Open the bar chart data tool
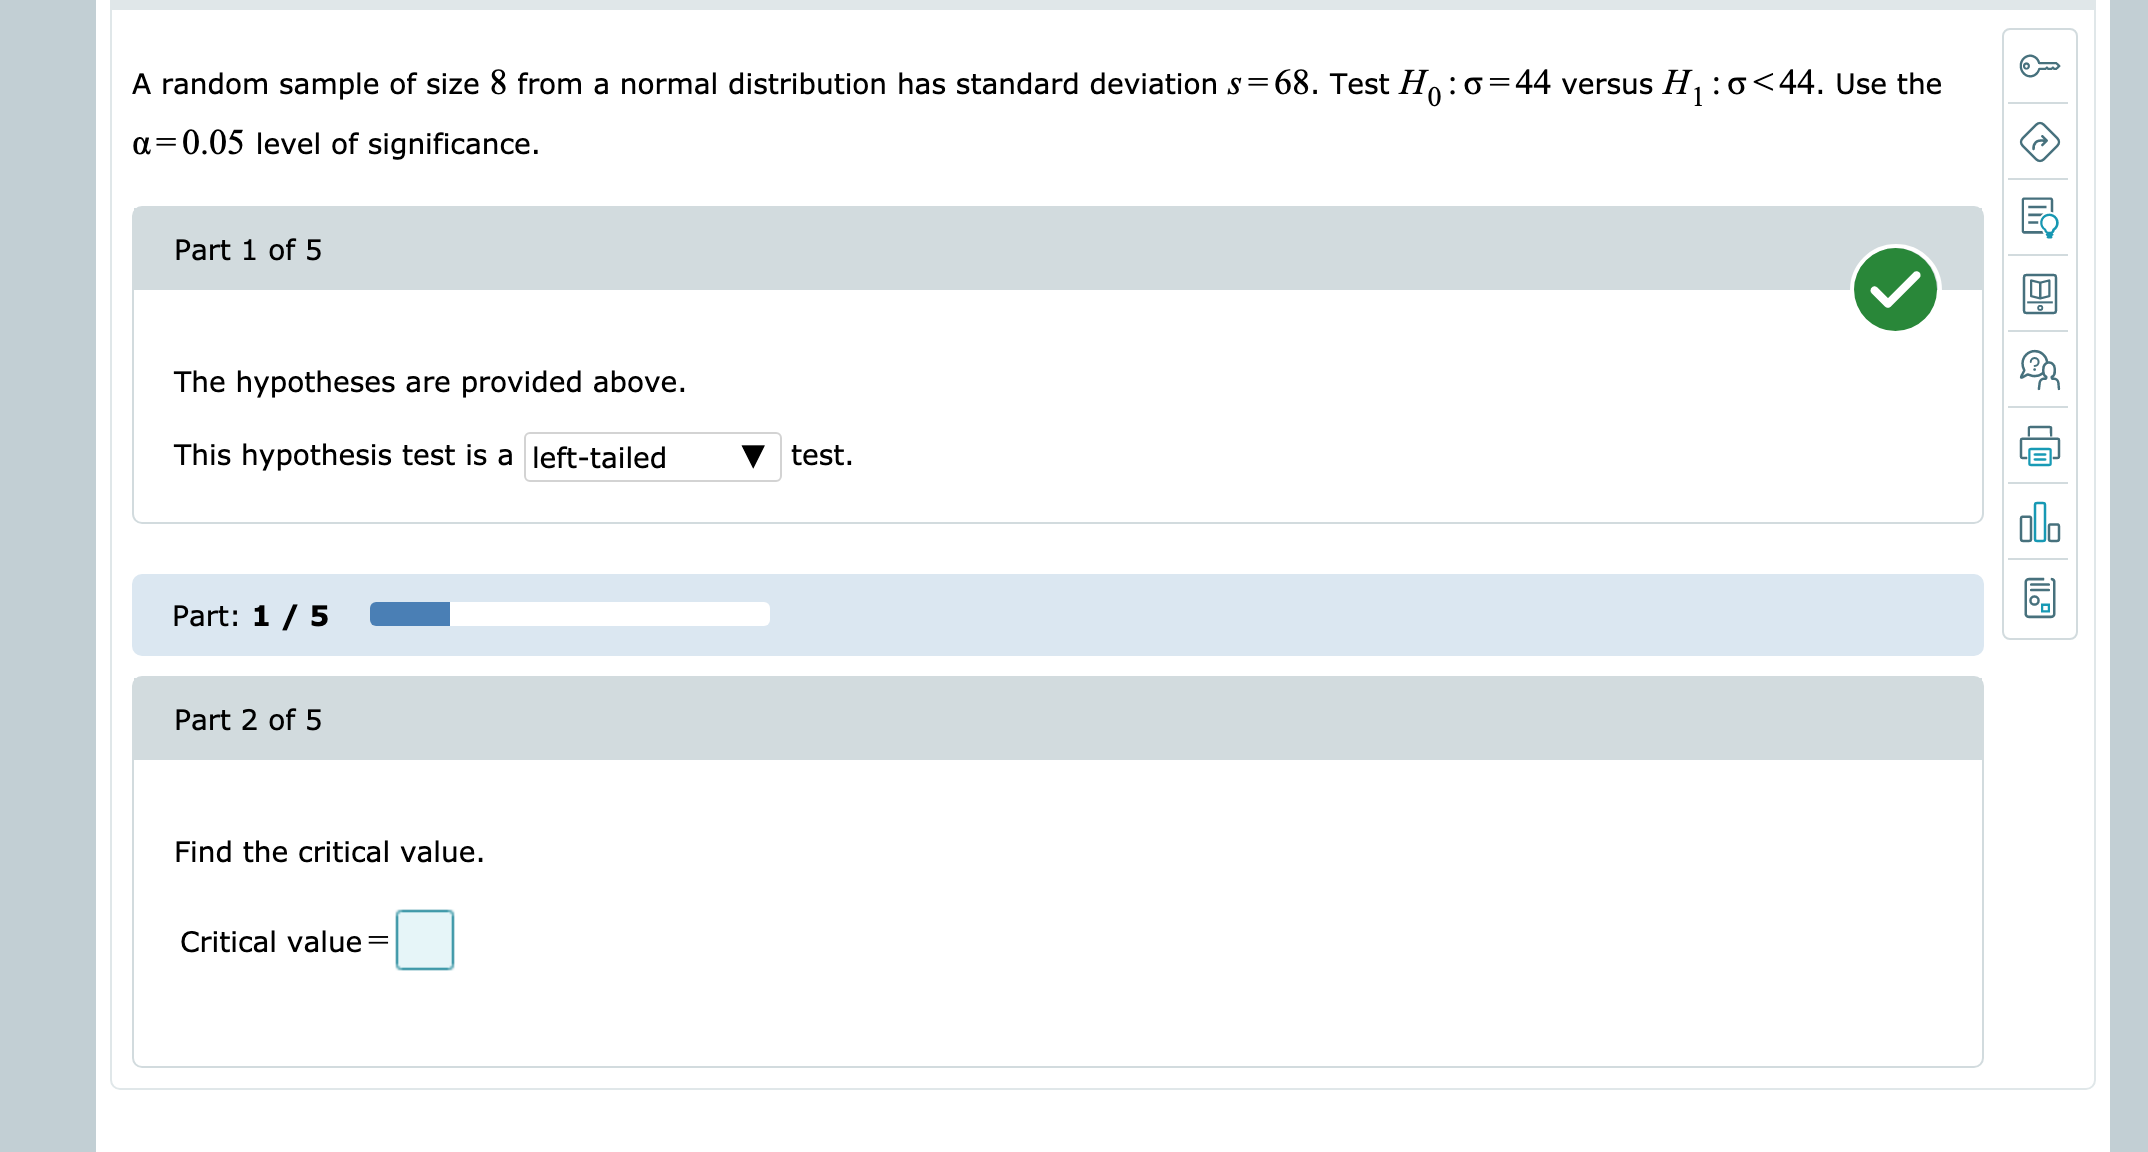This screenshot has height=1152, width=2148. 2038,525
